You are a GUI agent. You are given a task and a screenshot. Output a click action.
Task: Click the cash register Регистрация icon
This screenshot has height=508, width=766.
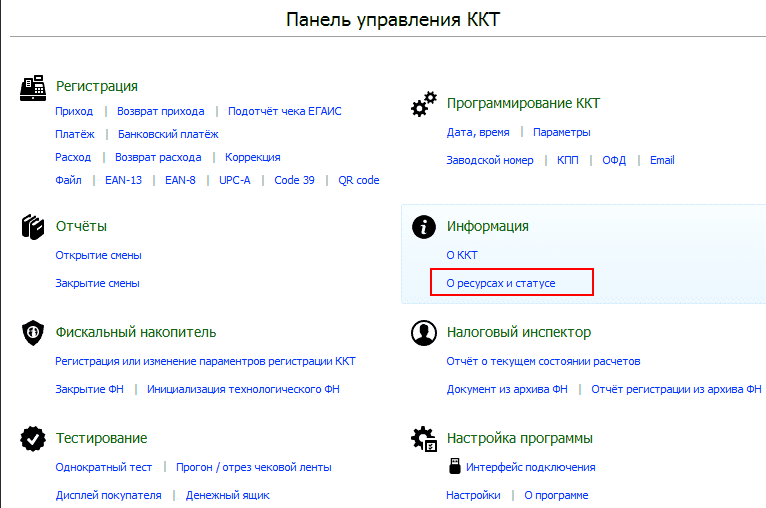pos(33,88)
